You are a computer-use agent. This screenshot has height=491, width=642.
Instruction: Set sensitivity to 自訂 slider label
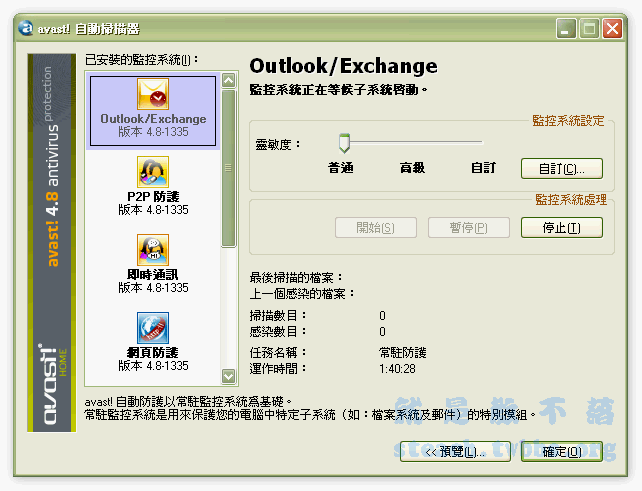point(484,168)
